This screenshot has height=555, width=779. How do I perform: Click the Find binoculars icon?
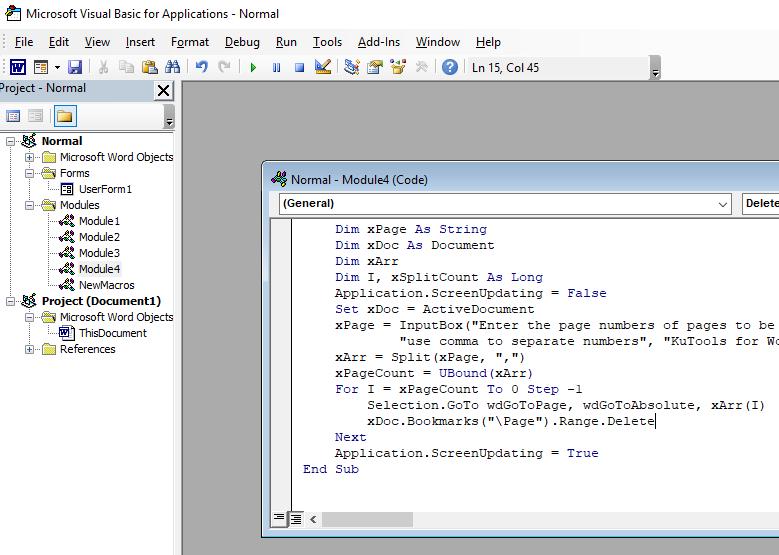(172, 67)
